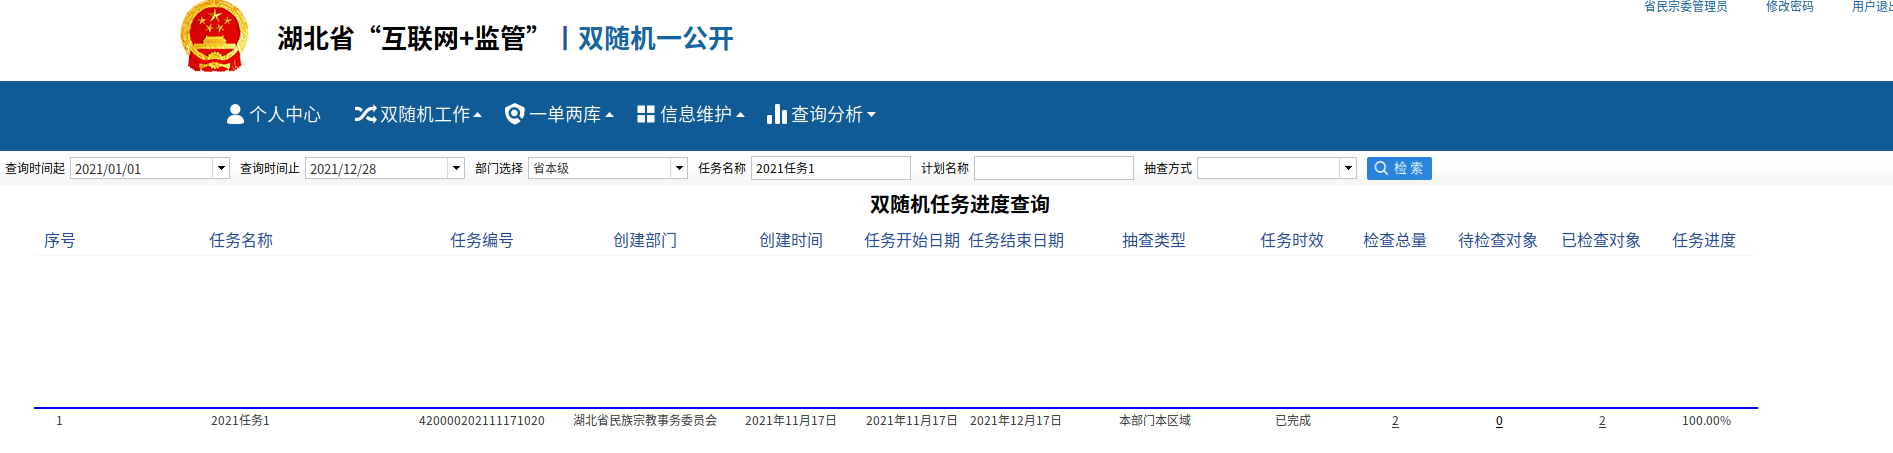Click 省民宗委管理员 user link
The width and height of the screenshot is (1893, 453).
point(1685,7)
